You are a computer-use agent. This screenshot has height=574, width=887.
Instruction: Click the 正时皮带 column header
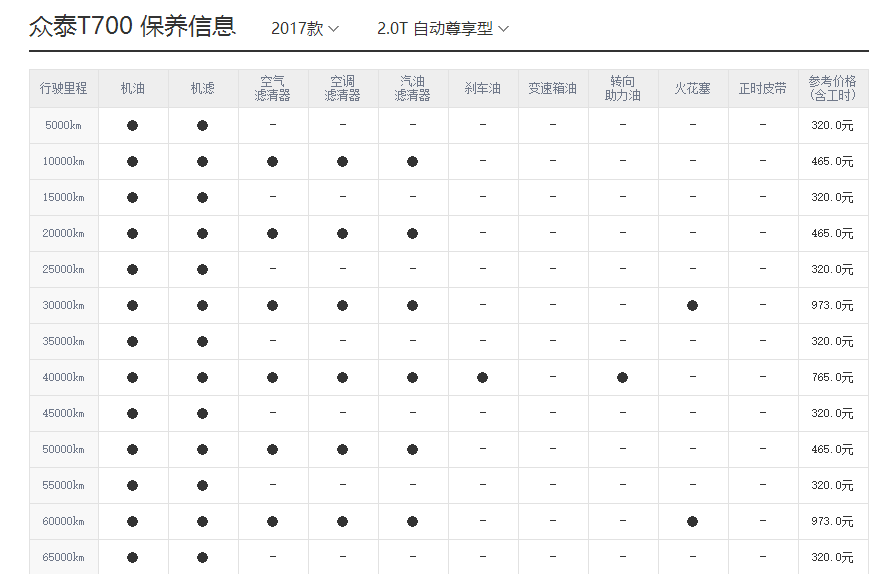point(763,88)
